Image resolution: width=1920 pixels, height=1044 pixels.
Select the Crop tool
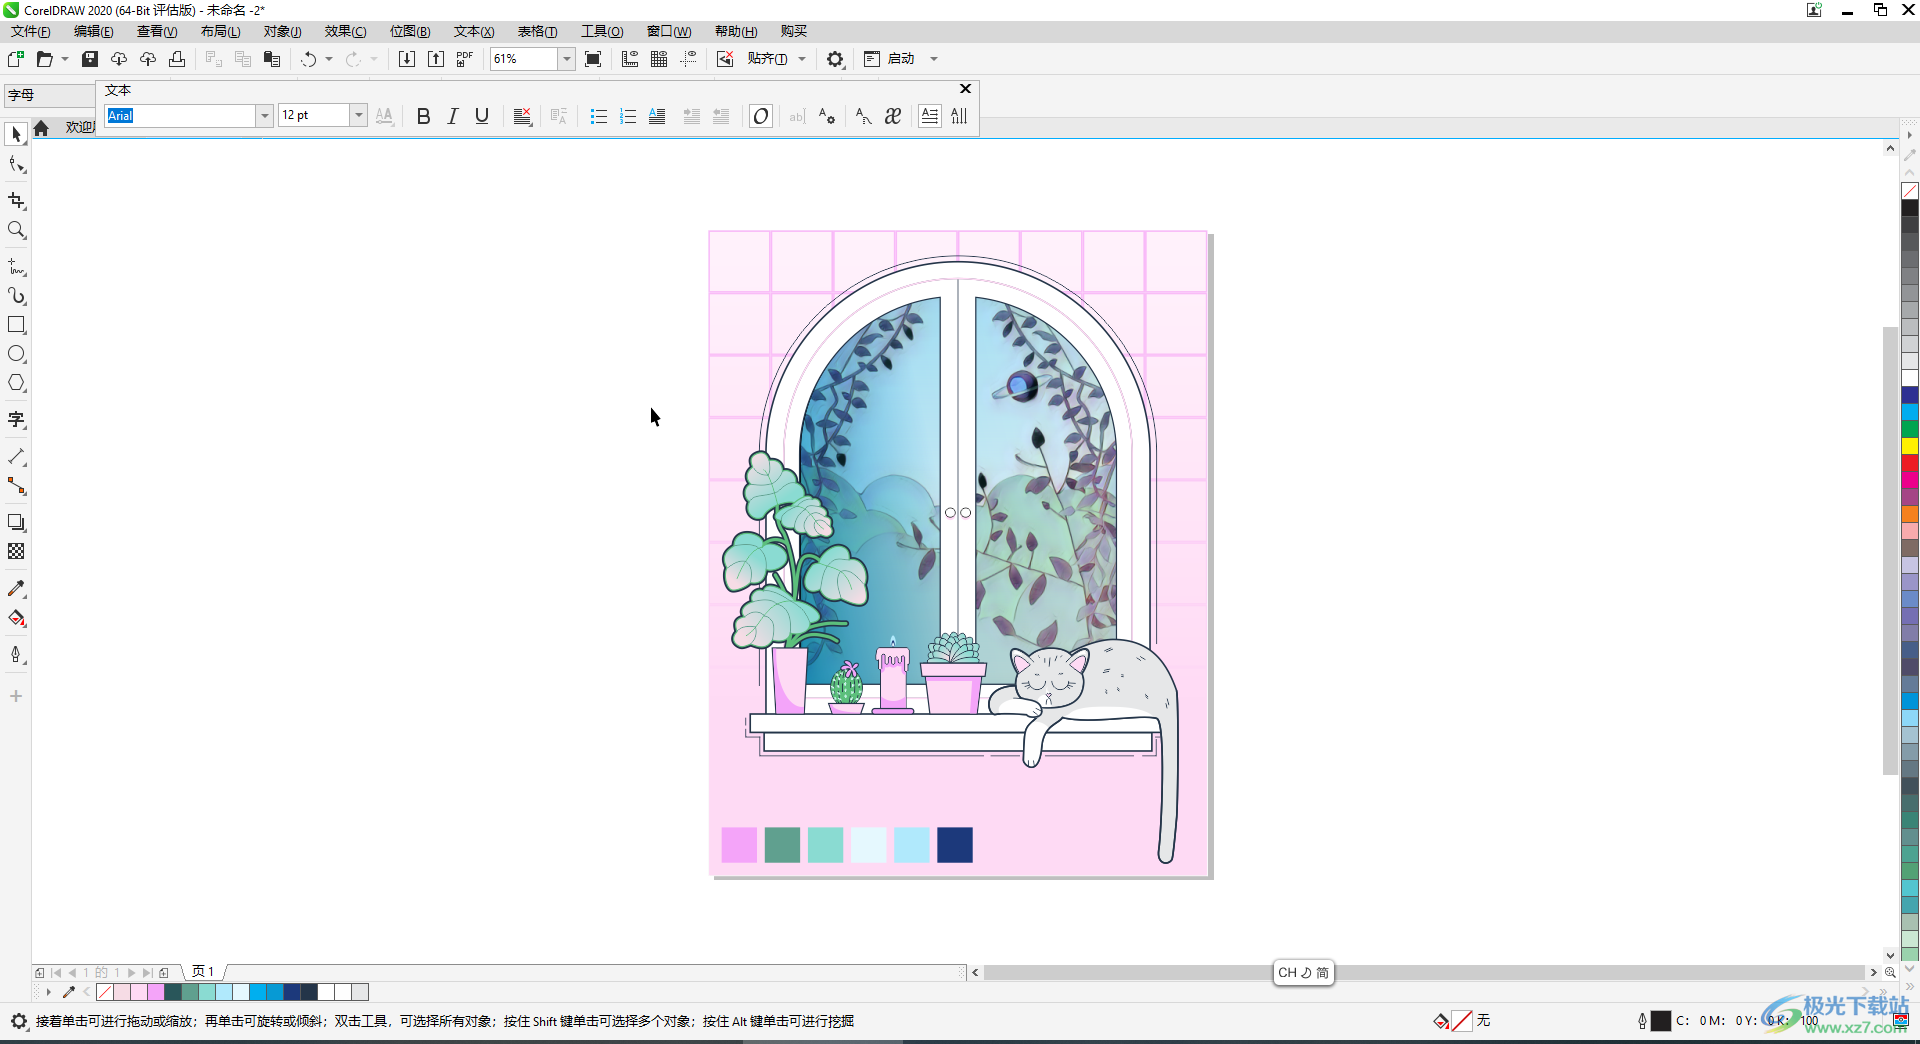[16, 201]
